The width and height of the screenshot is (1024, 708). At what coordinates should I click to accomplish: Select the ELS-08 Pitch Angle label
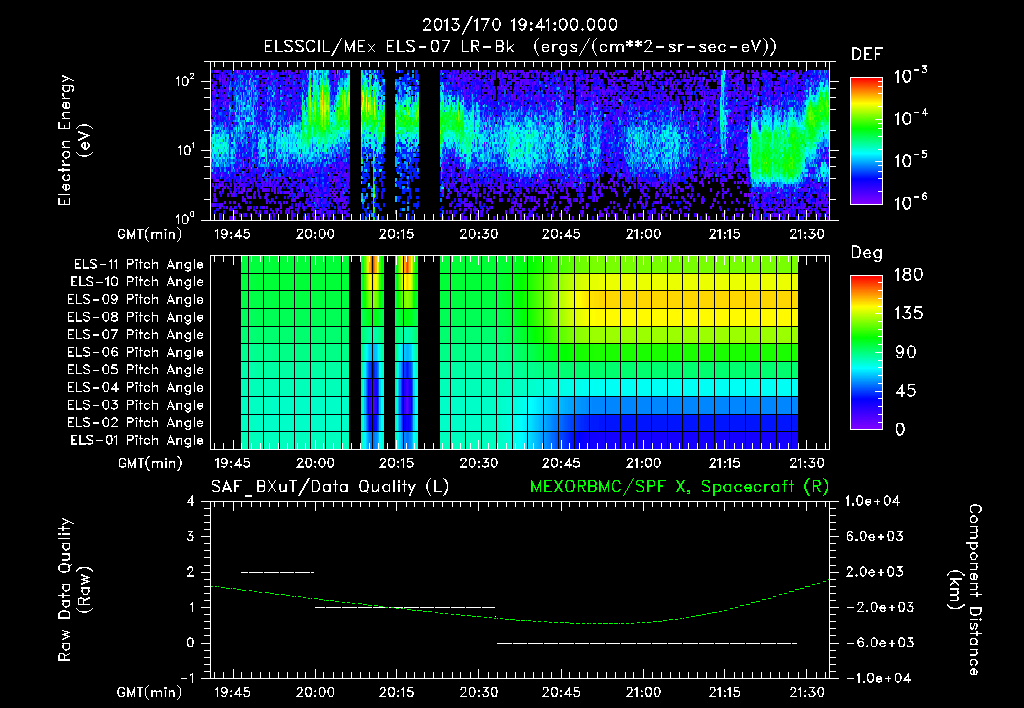coord(136,317)
